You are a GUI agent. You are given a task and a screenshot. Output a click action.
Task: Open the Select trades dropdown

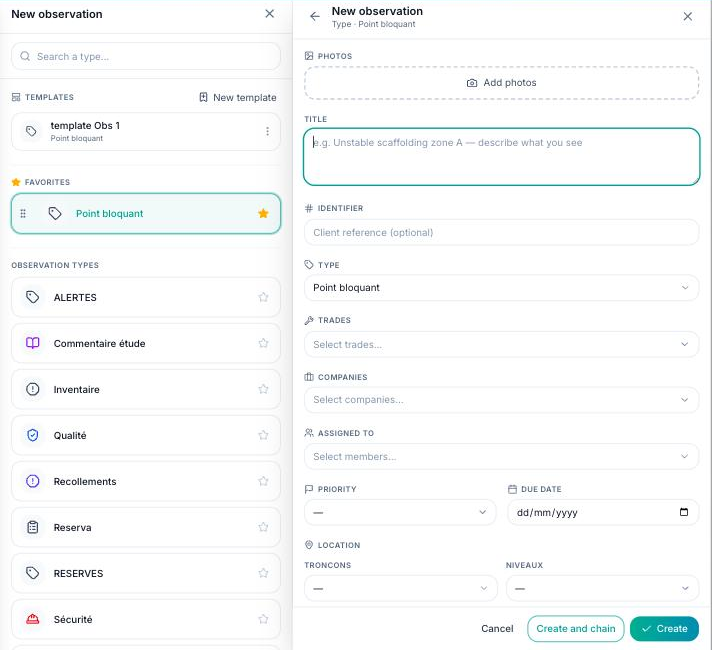point(501,344)
